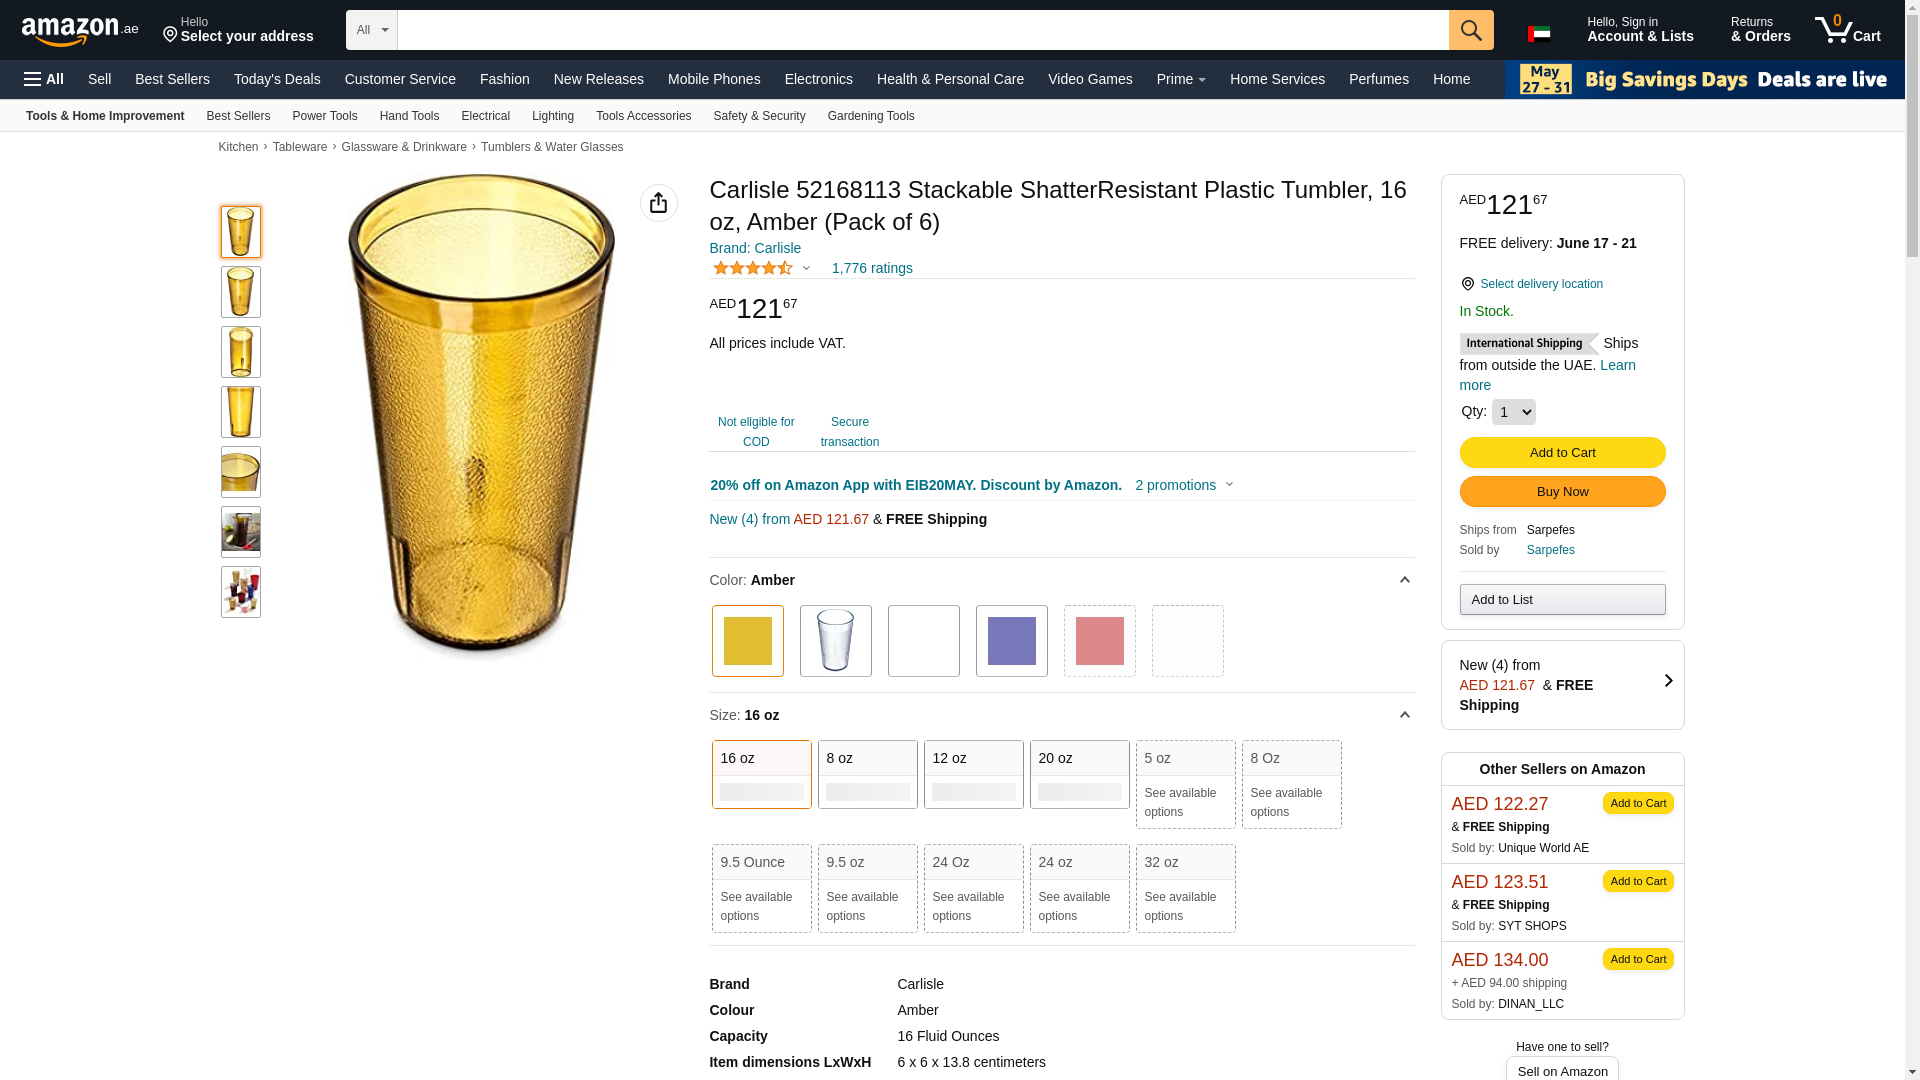1920x1080 pixels.
Task: Expand the search category All dropdown
Action: click(371, 30)
